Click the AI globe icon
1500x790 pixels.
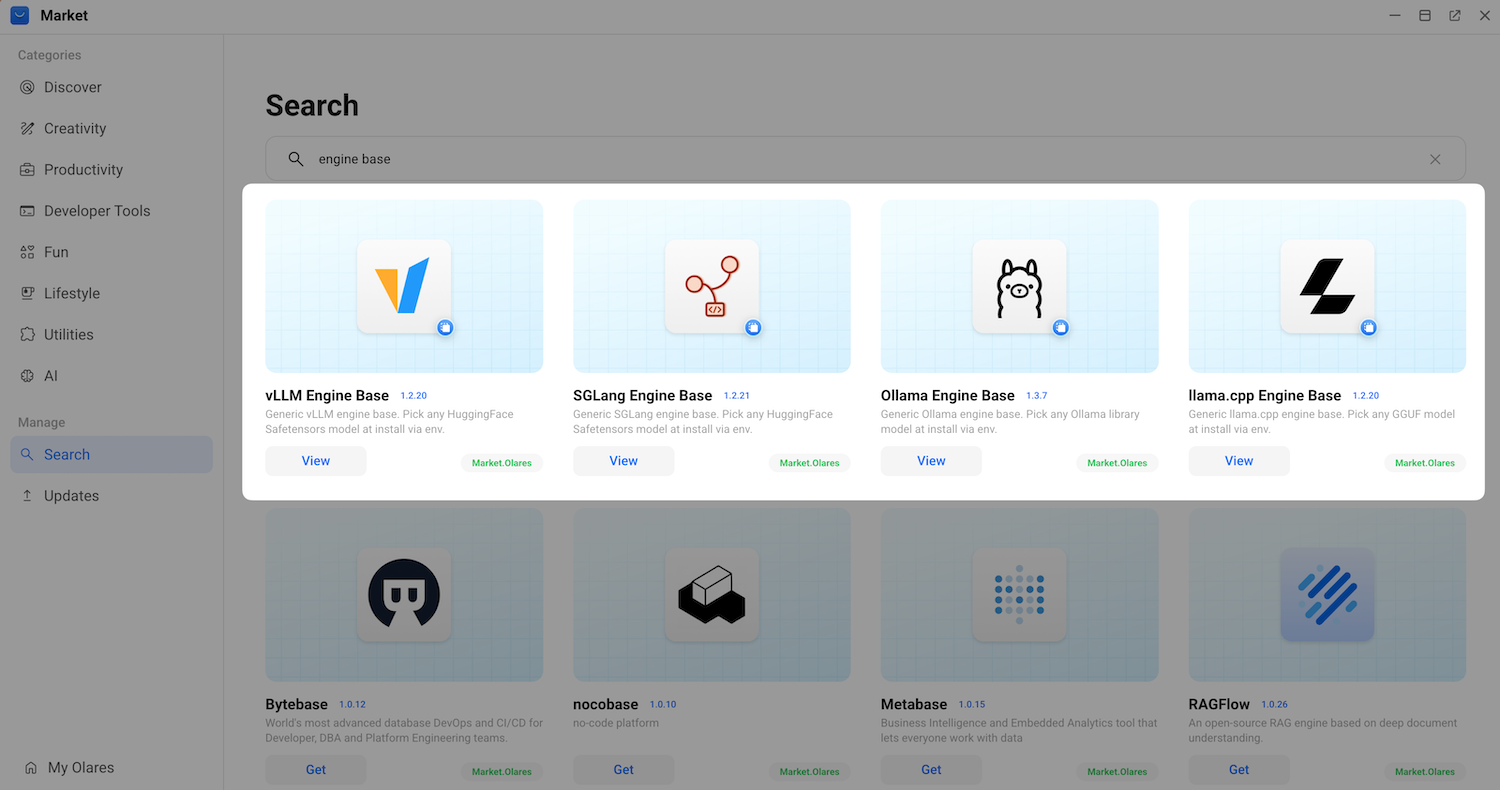[27, 376]
